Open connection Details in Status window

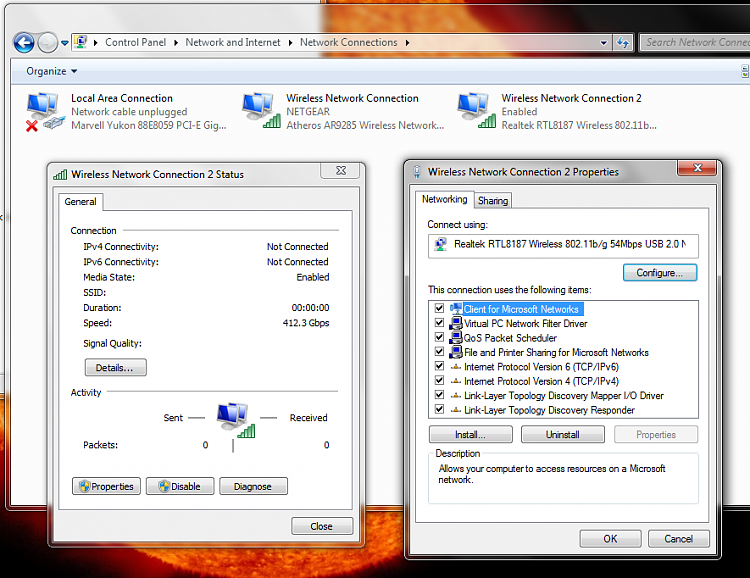[115, 367]
